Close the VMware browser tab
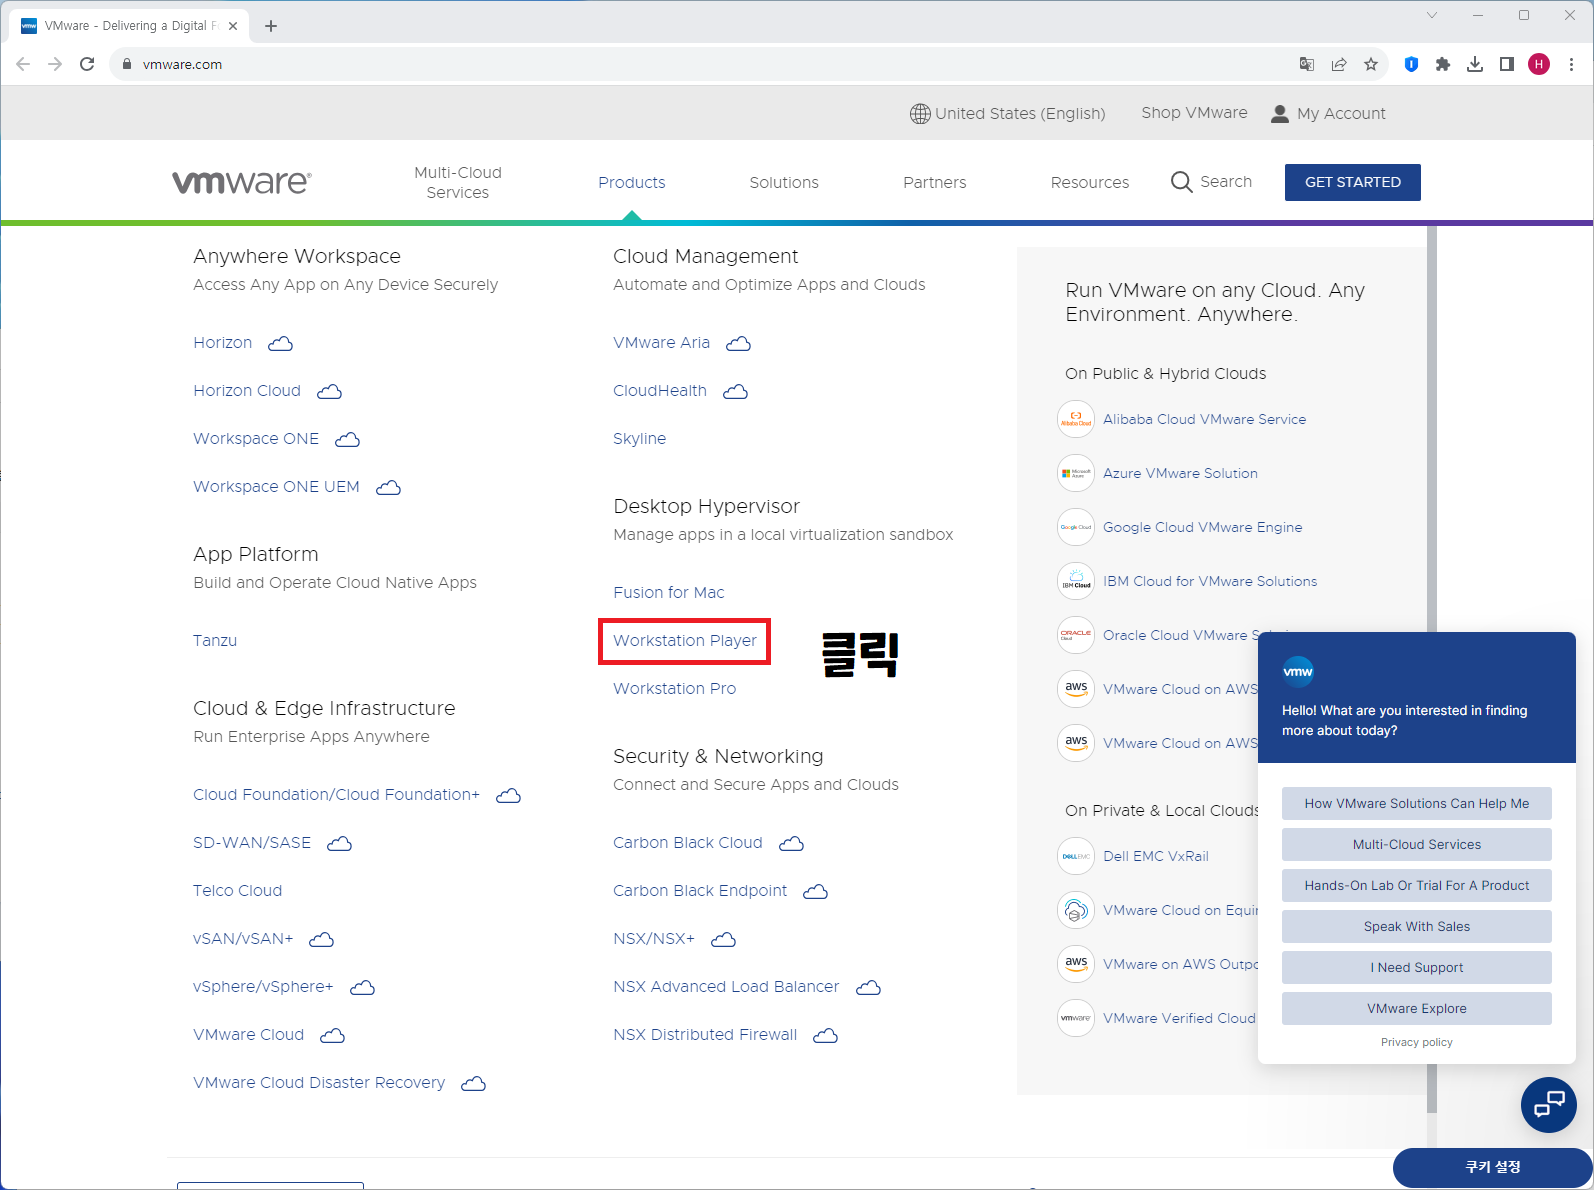The width and height of the screenshot is (1595, 1190). tap(233, 26)
